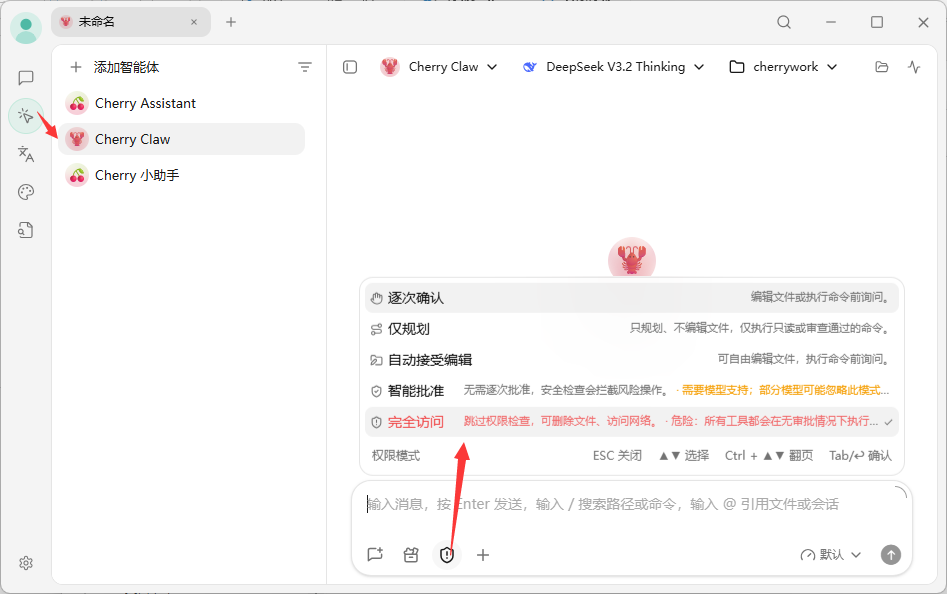Click the toolbox icon below input

pos(411,554)
